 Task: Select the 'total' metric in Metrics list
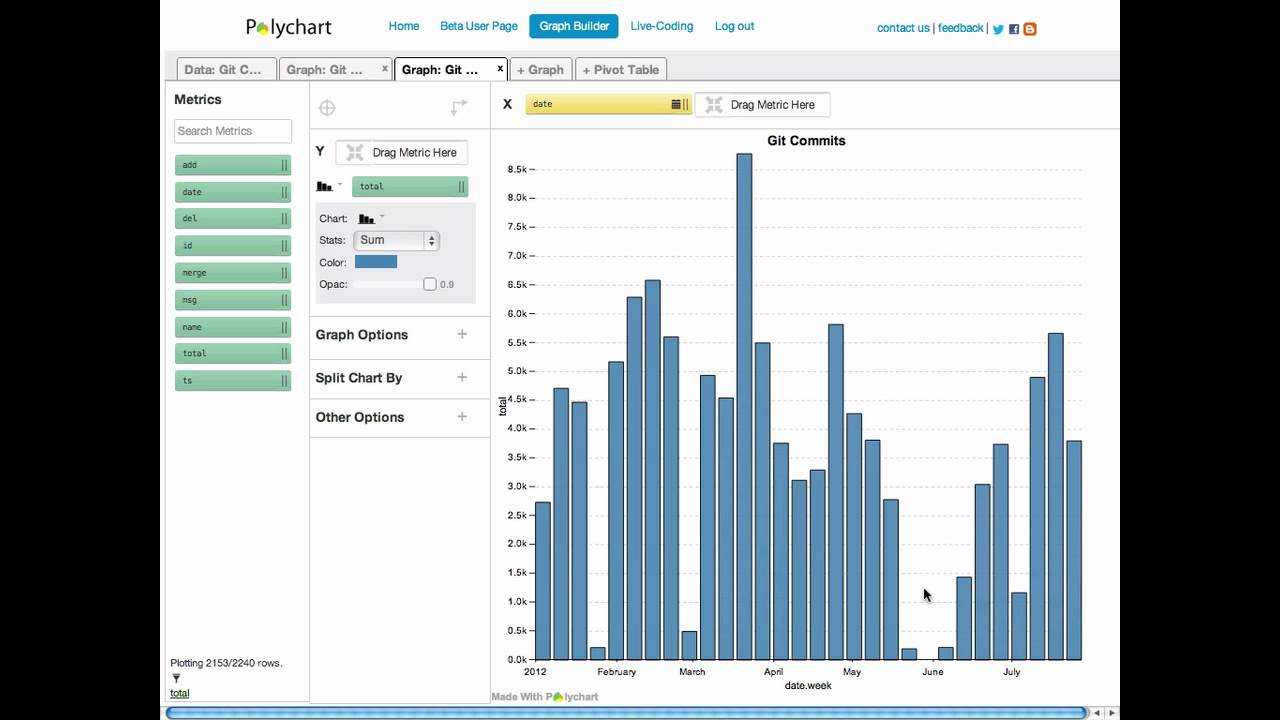point(233,353)
